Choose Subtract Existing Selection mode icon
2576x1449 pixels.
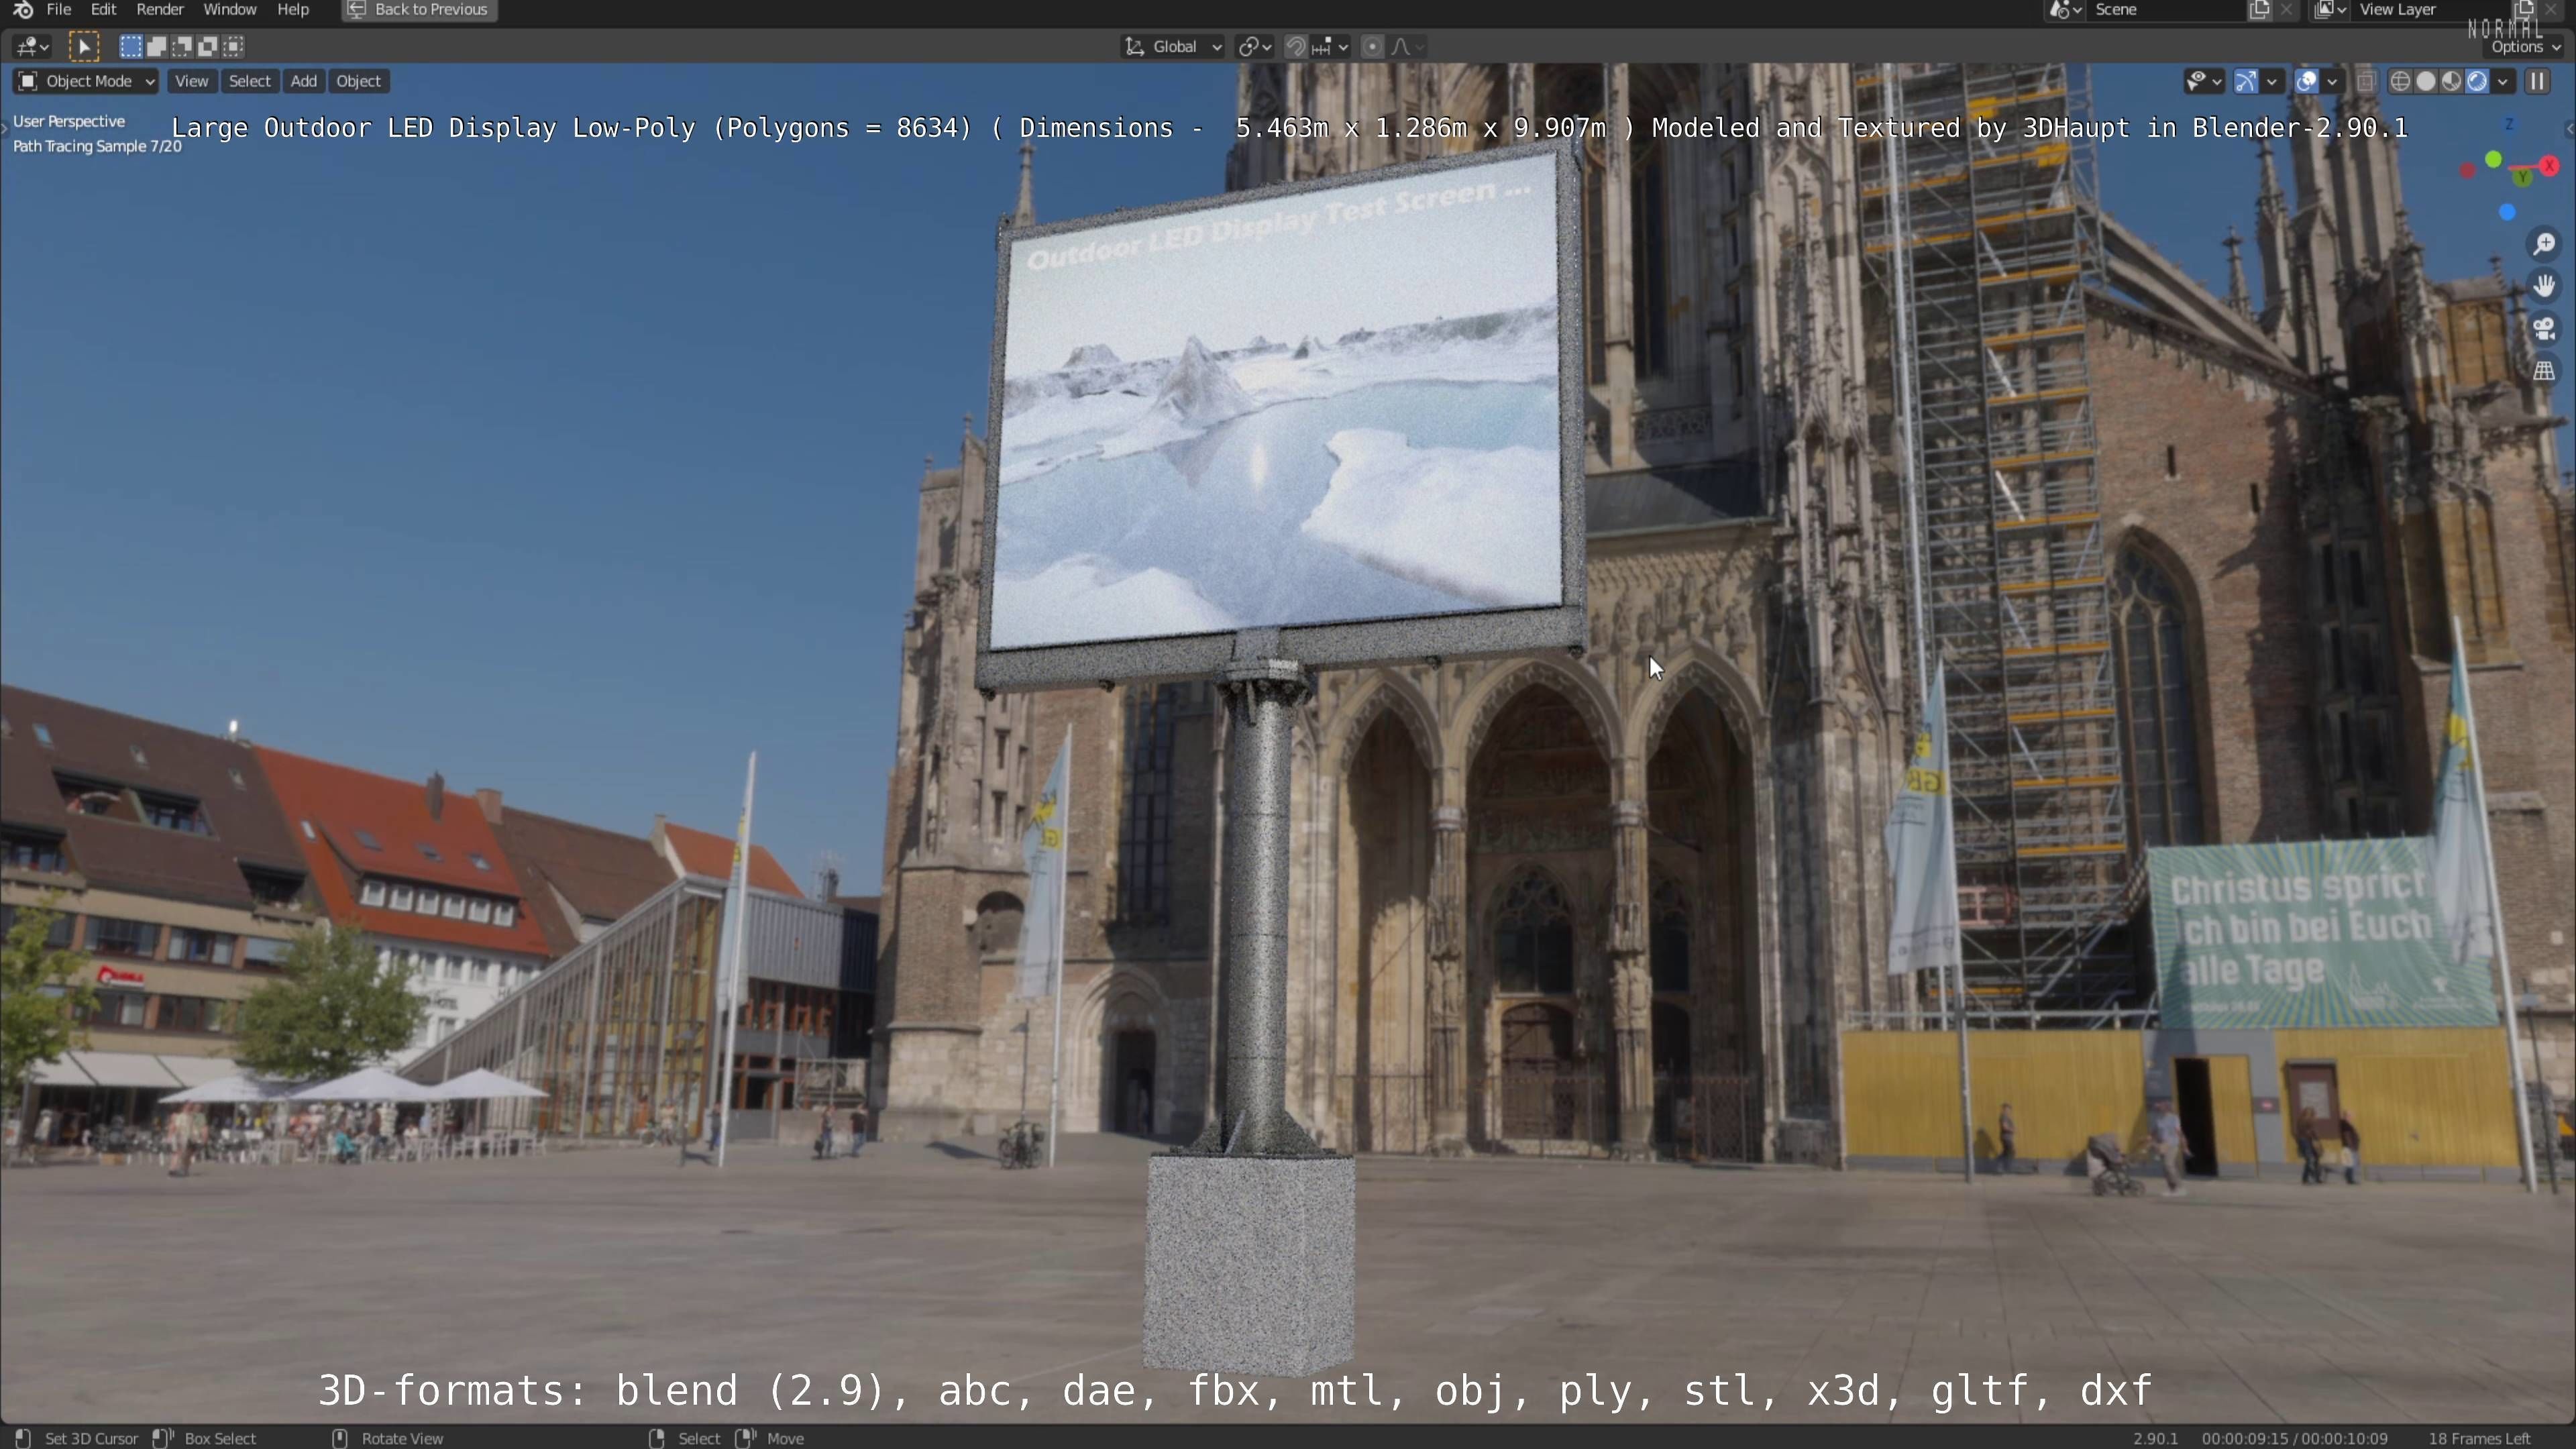(182, 46)
